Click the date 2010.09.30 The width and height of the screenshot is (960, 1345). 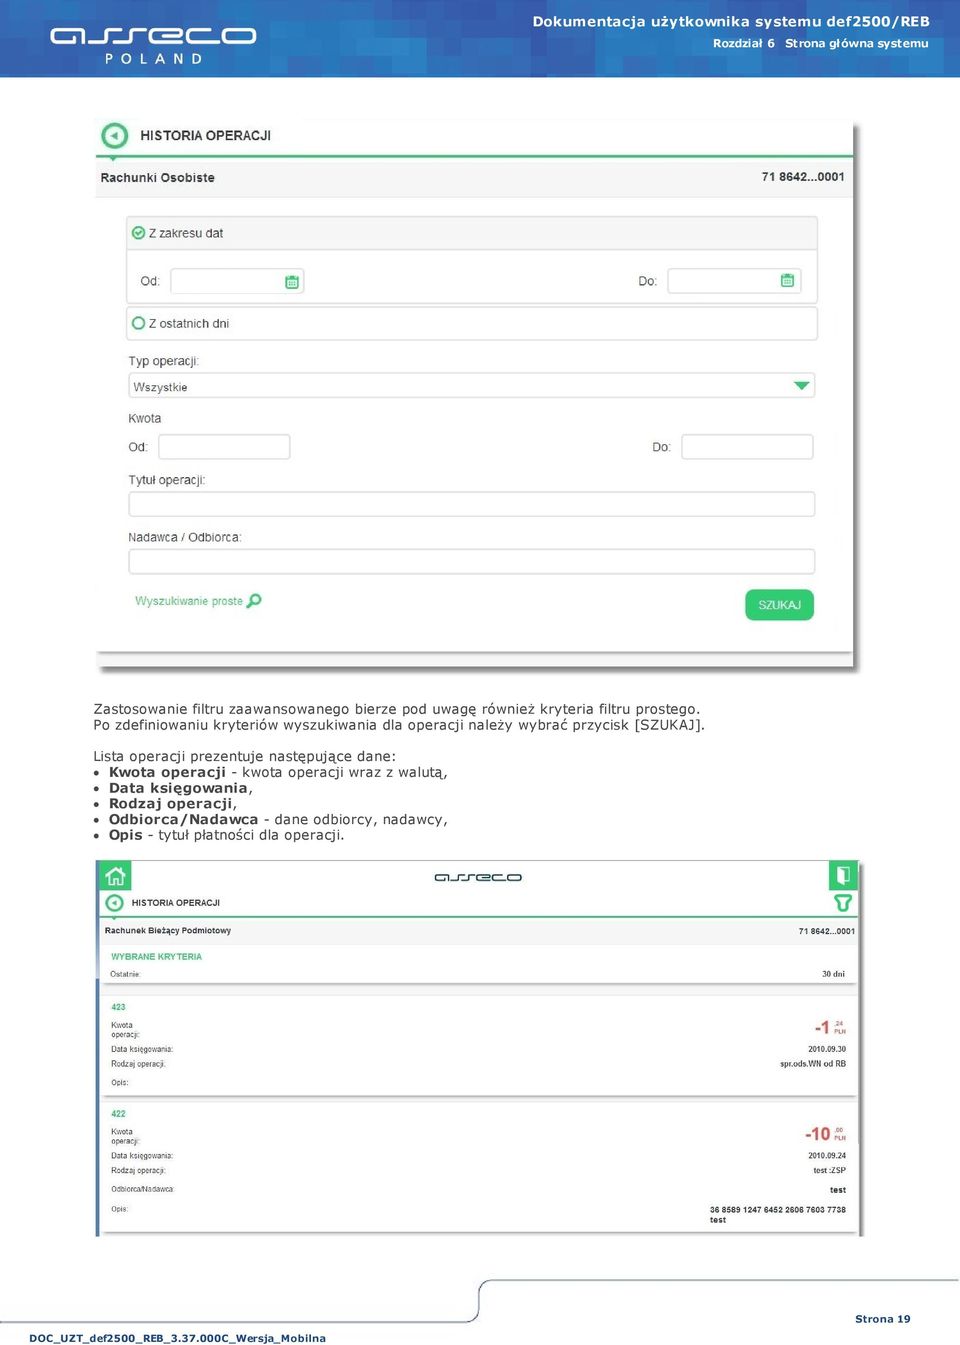827,1050
